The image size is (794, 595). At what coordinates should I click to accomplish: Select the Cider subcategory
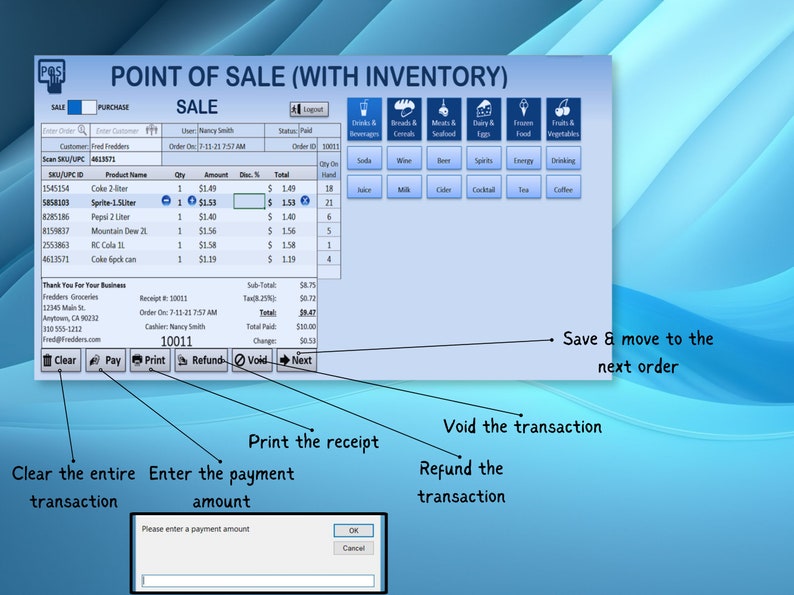pos(444,189)
